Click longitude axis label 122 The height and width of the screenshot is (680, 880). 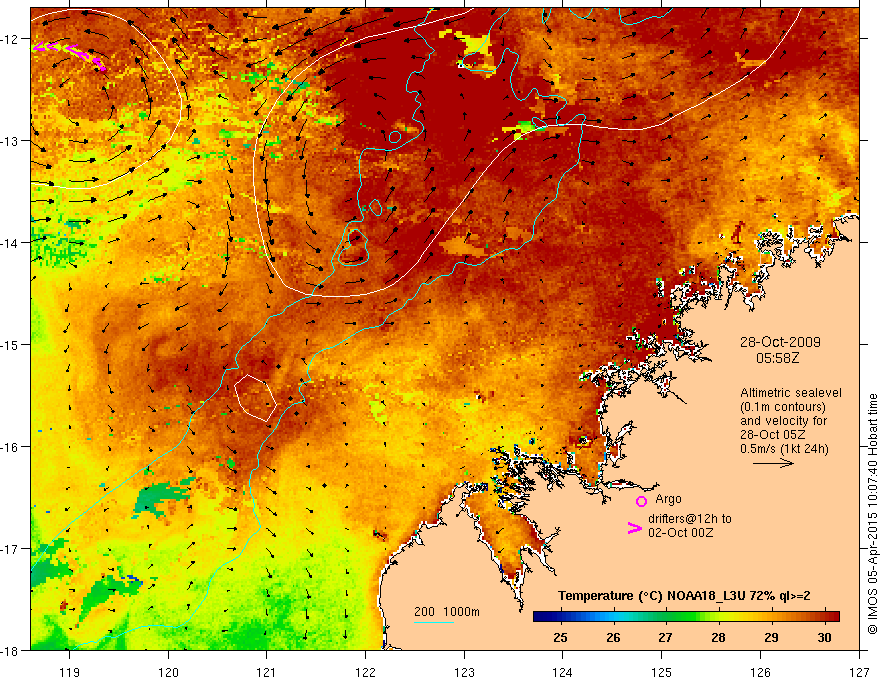(x=365, y=672)
